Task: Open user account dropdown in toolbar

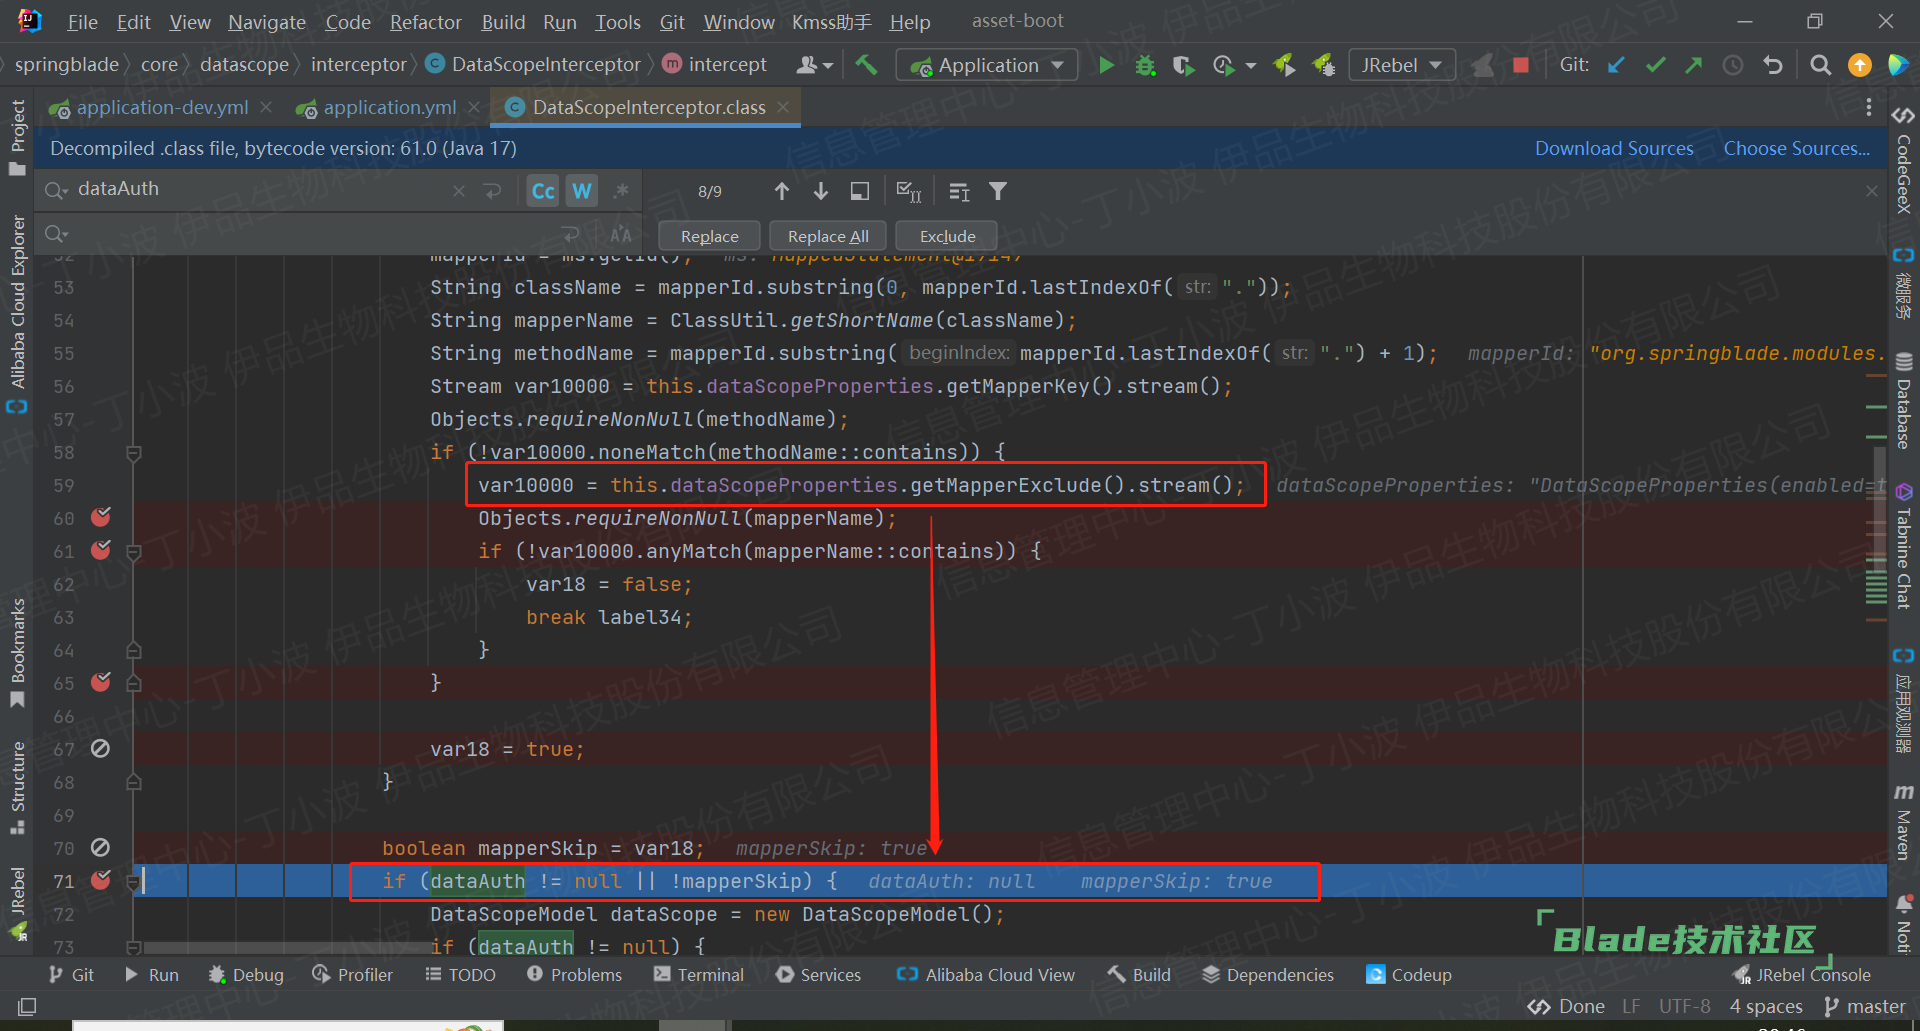Action: tap(814, 65)
